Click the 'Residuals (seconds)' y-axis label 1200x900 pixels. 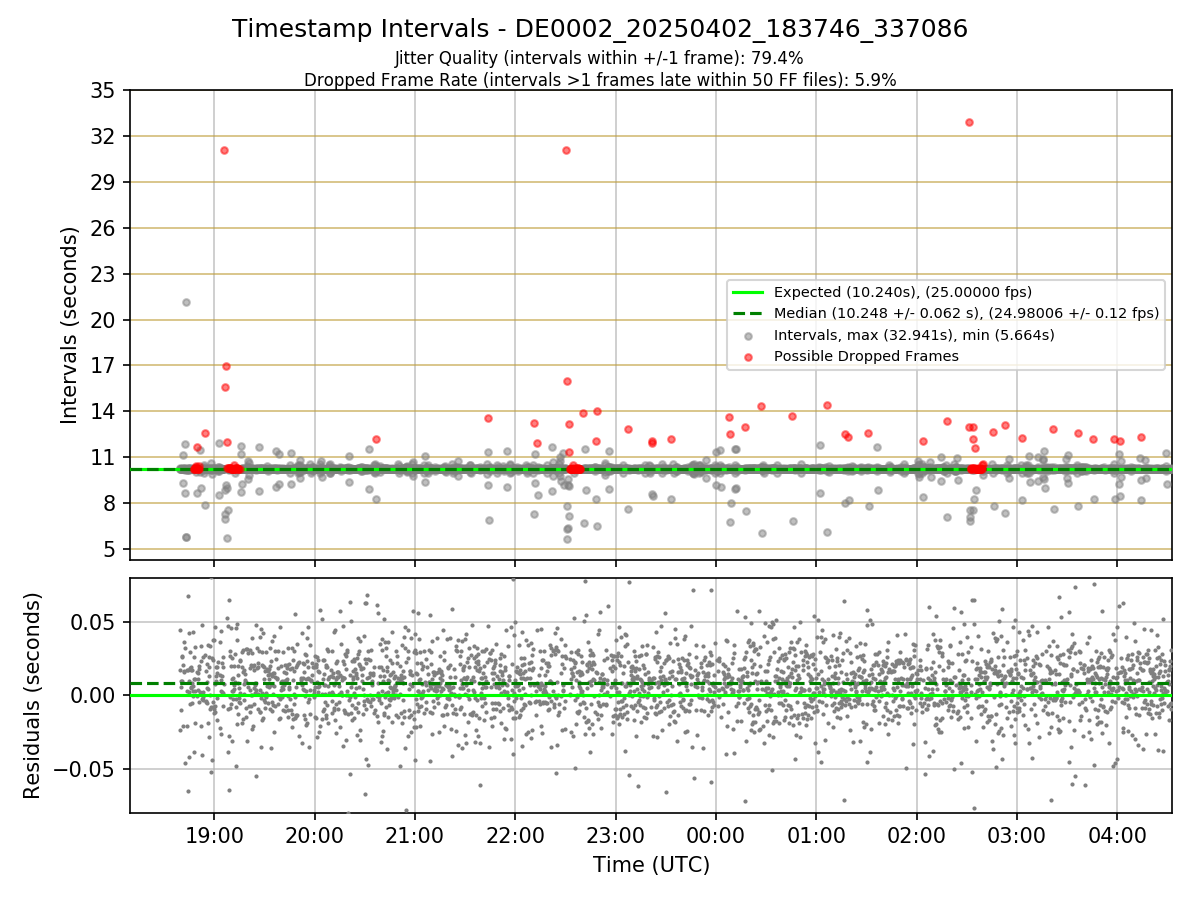pyautogui.click(x=32, y=696)
